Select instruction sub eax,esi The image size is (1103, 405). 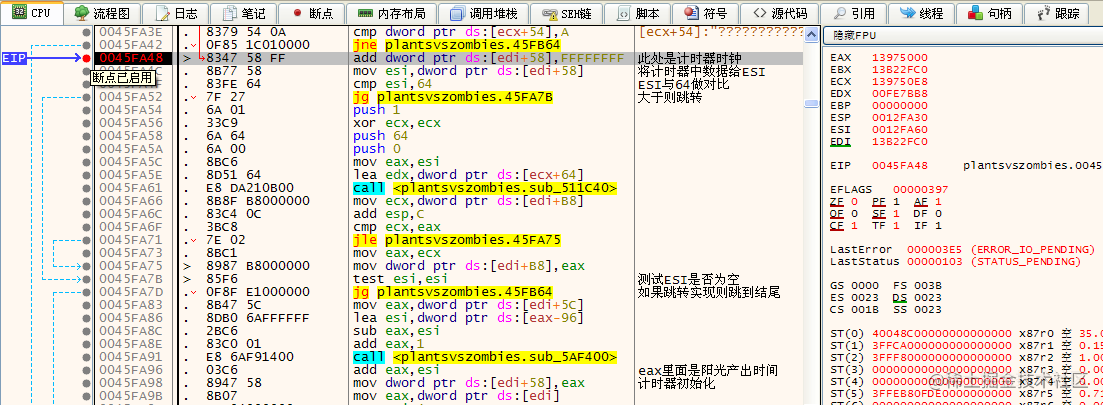397,330
